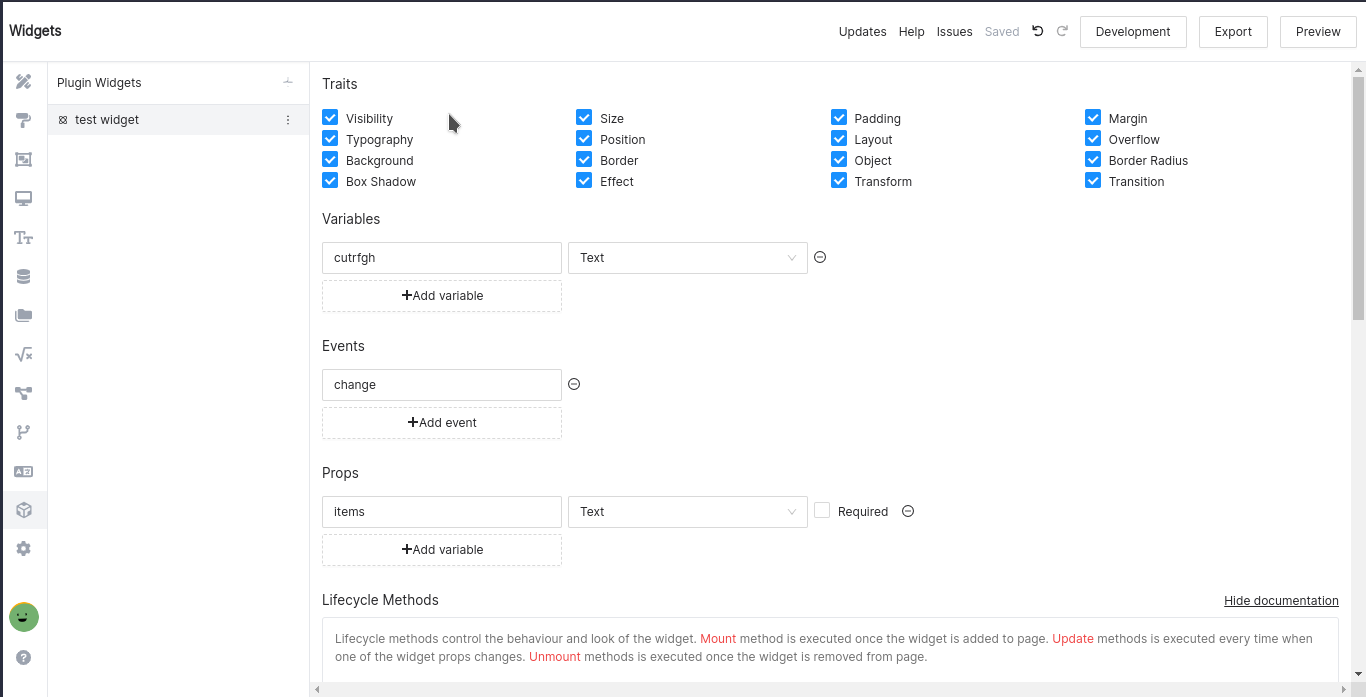Click the Hide documentation link
This screenshot has width=1366, height=697.
pos(1281,600)
